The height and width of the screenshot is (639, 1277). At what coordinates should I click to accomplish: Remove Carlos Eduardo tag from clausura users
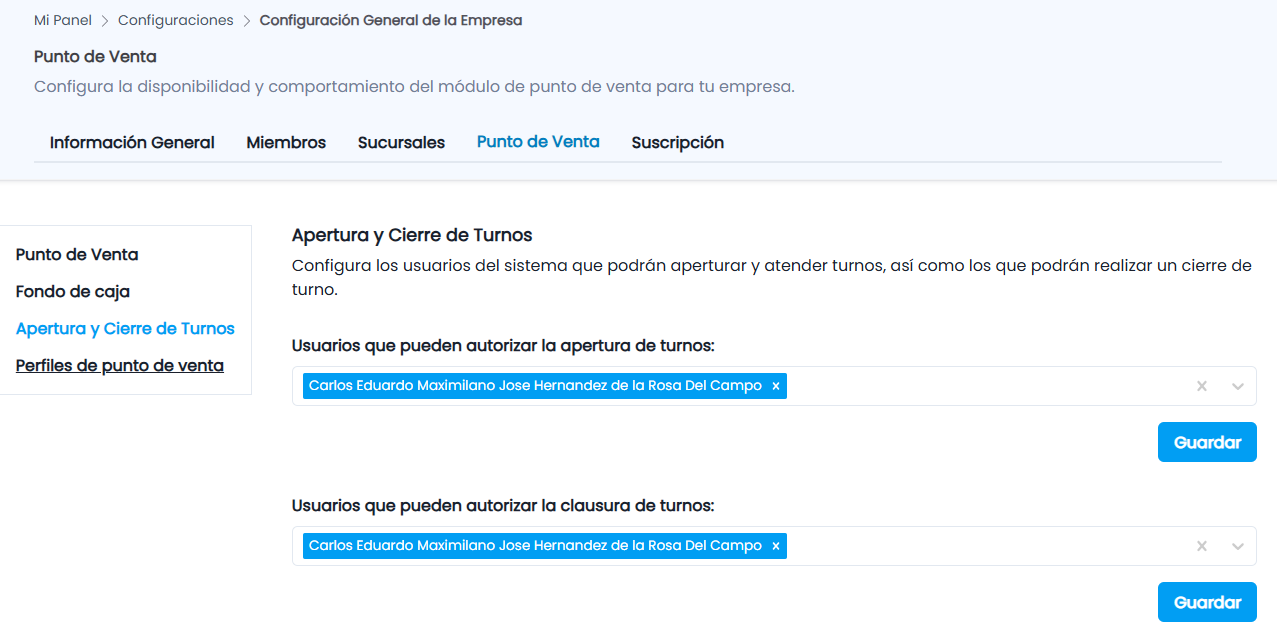coord(775,546)
